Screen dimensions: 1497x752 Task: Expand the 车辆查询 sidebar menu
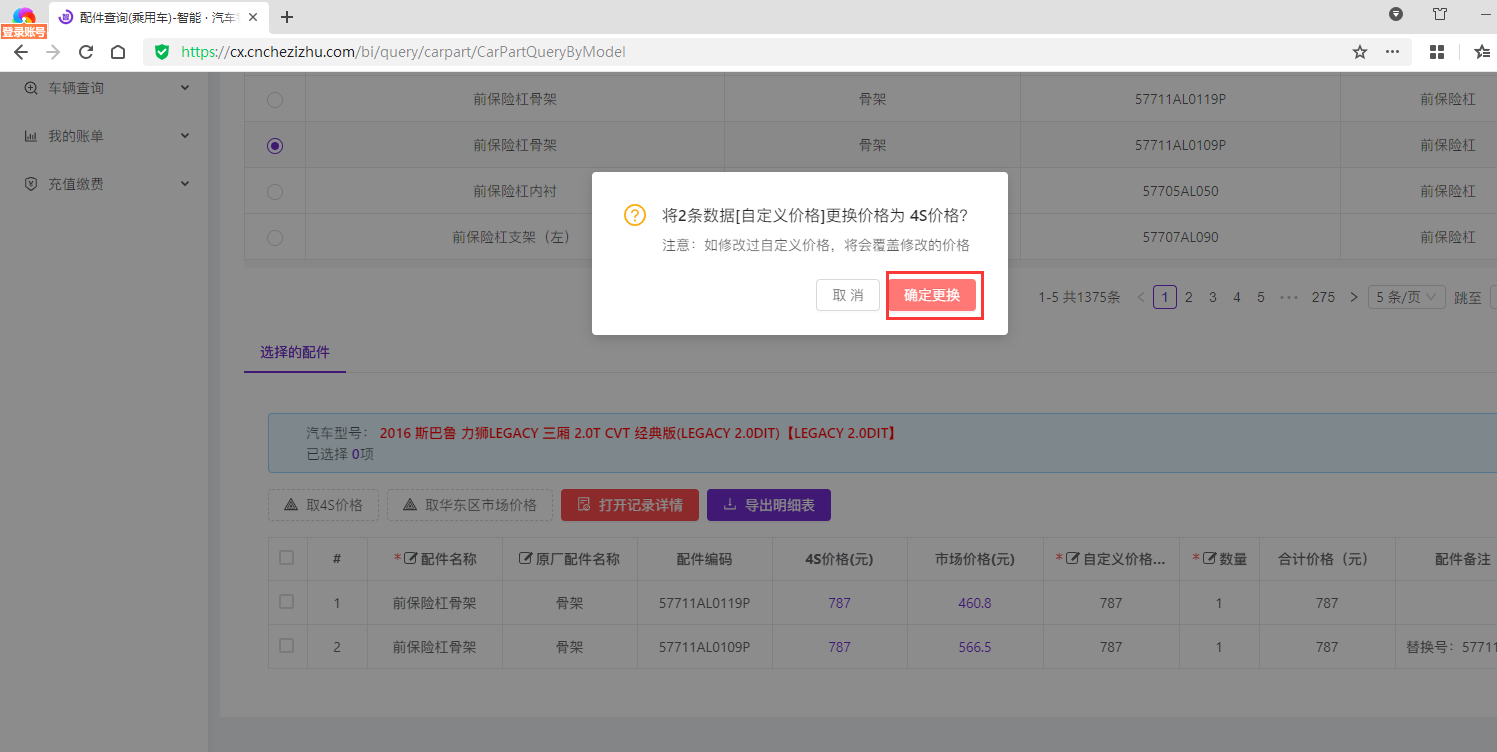tap(185, 88)
